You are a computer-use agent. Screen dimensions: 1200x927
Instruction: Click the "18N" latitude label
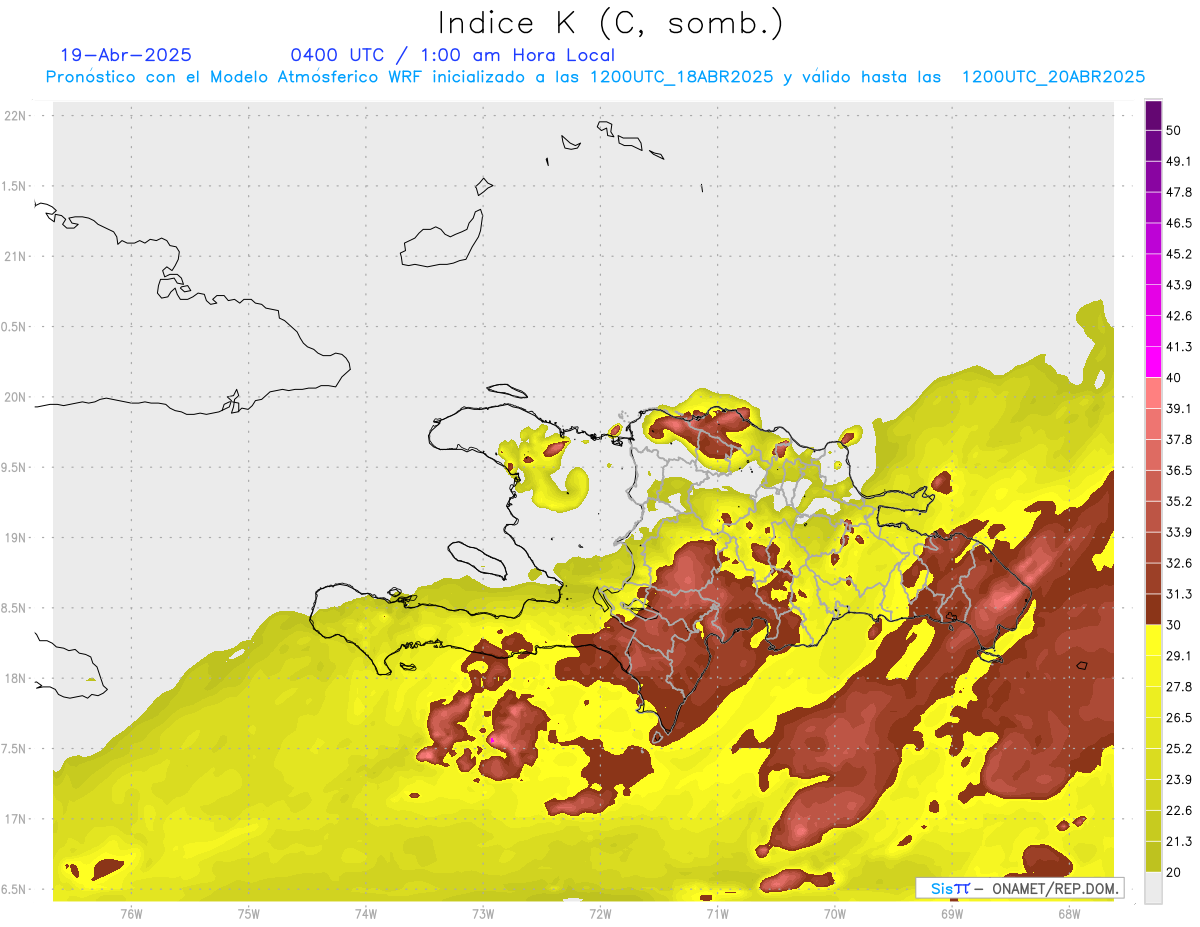click(x=16, y=678)
